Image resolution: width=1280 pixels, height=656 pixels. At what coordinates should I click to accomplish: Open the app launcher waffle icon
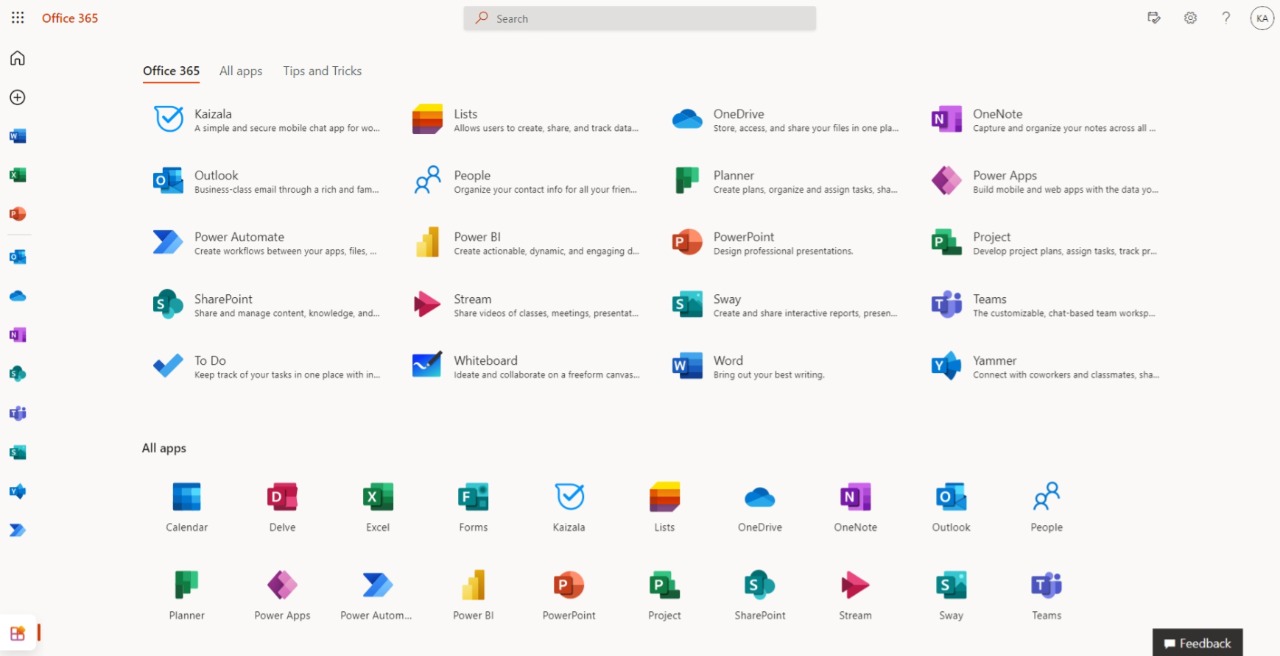click(x=17, y=18)
